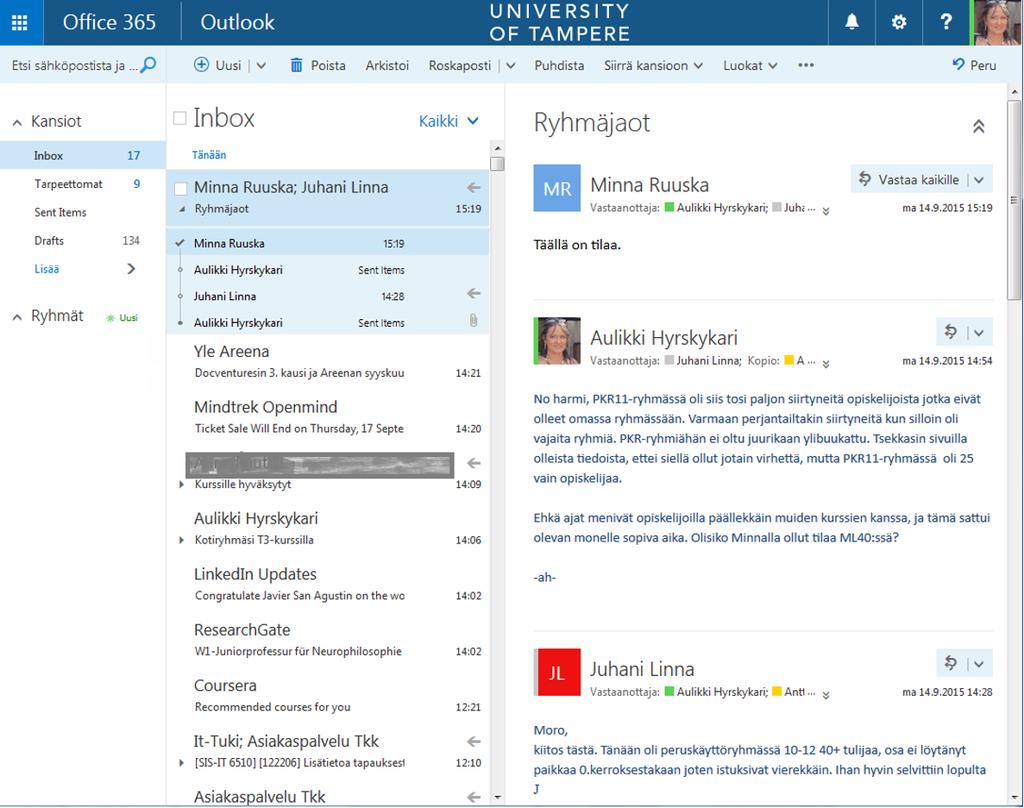
Task: Click the green Uusi star in Ryhmät
Action: click(110, 318)
